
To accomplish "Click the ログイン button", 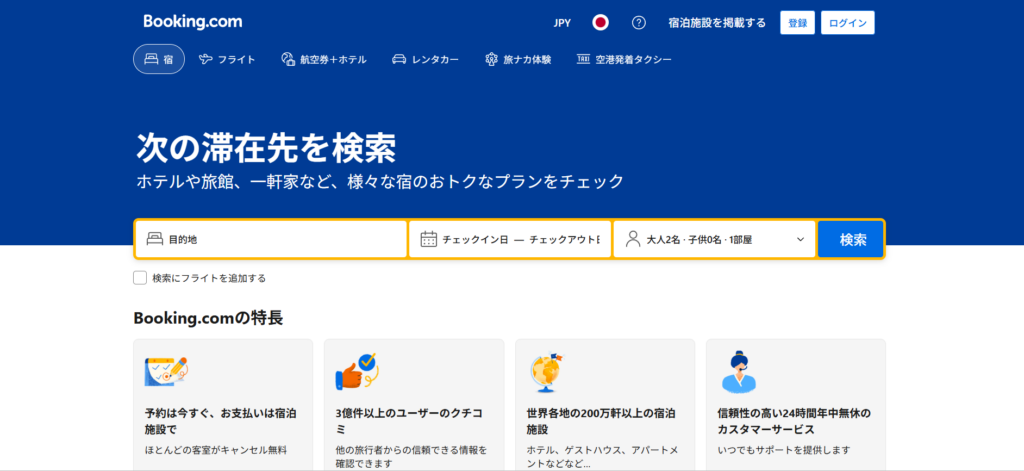I will (847, 22).
